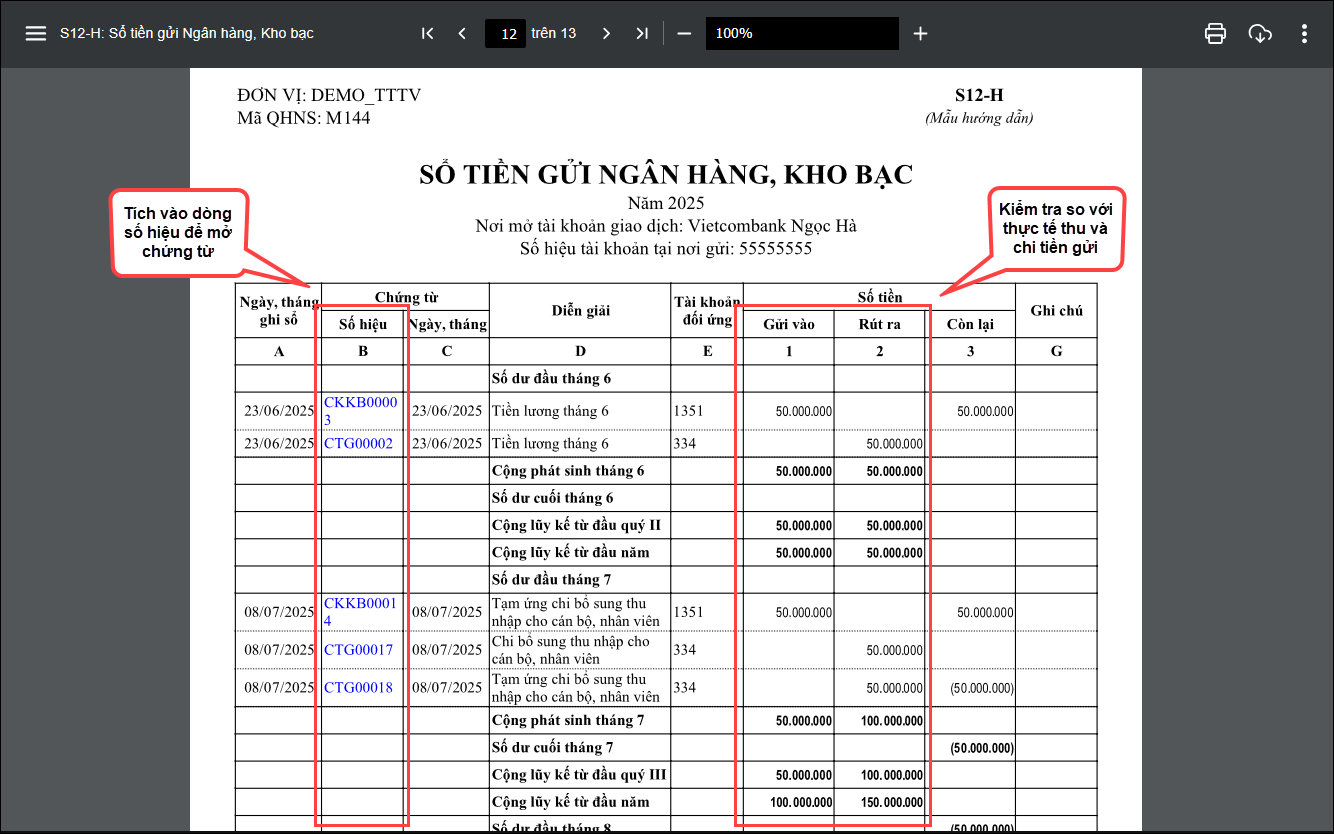Click the report title in the toolbar
The image size is (1334, 834).
(x=186, y=33)
